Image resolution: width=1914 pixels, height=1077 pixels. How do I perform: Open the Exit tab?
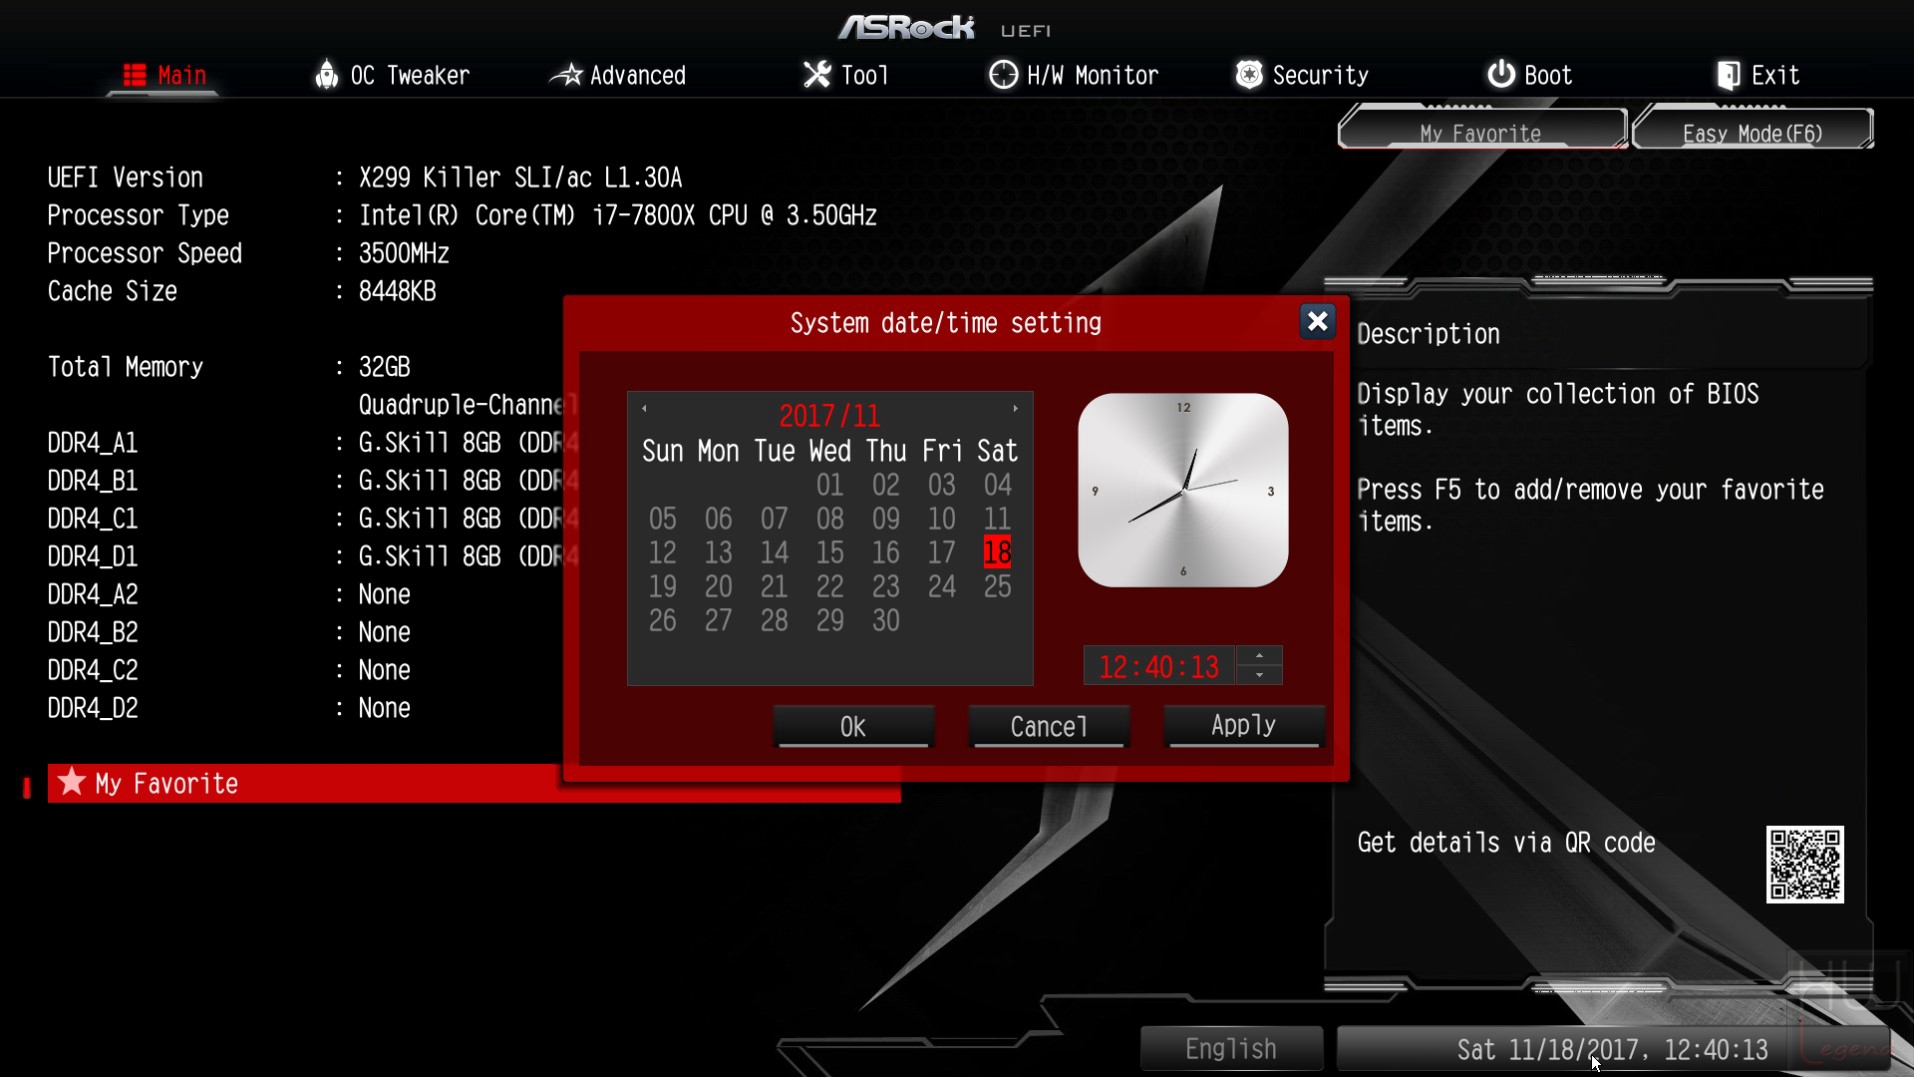point(1757,75)
